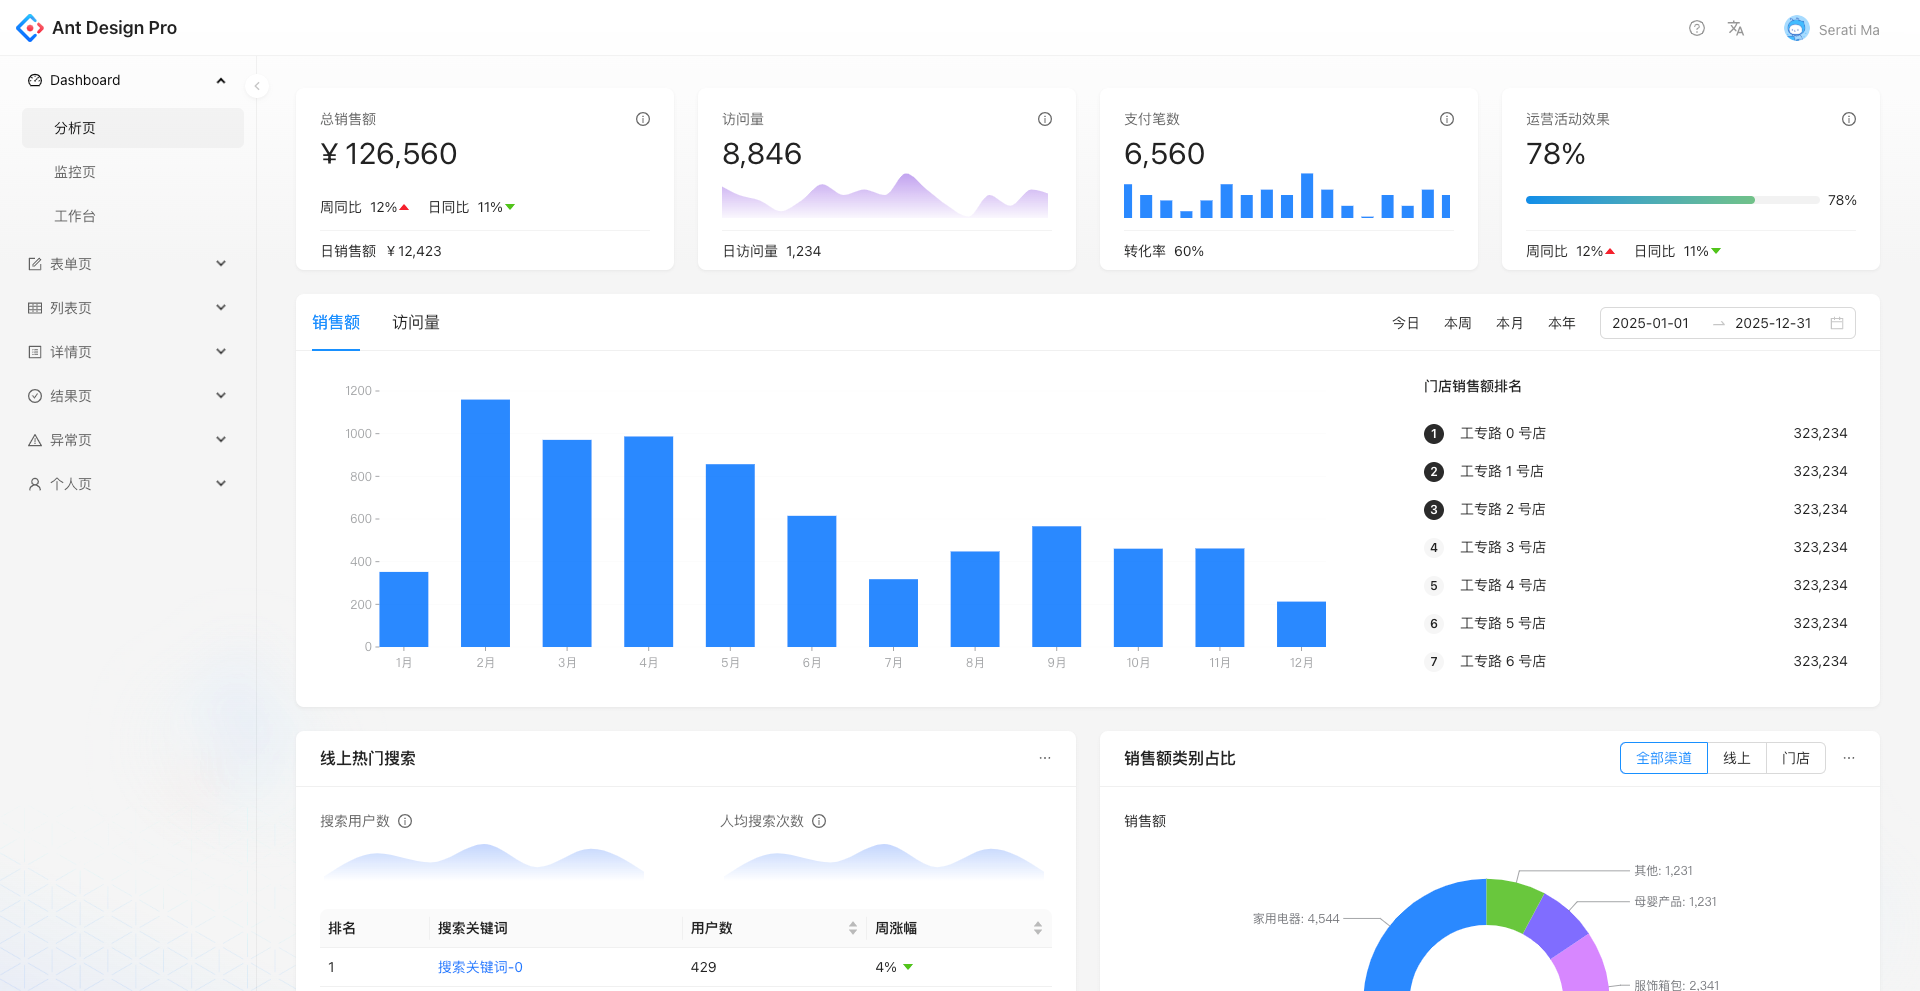The image size is (1920, 991).
Task: Click the 详情页 profile icon
Action: tap(35, 352)
